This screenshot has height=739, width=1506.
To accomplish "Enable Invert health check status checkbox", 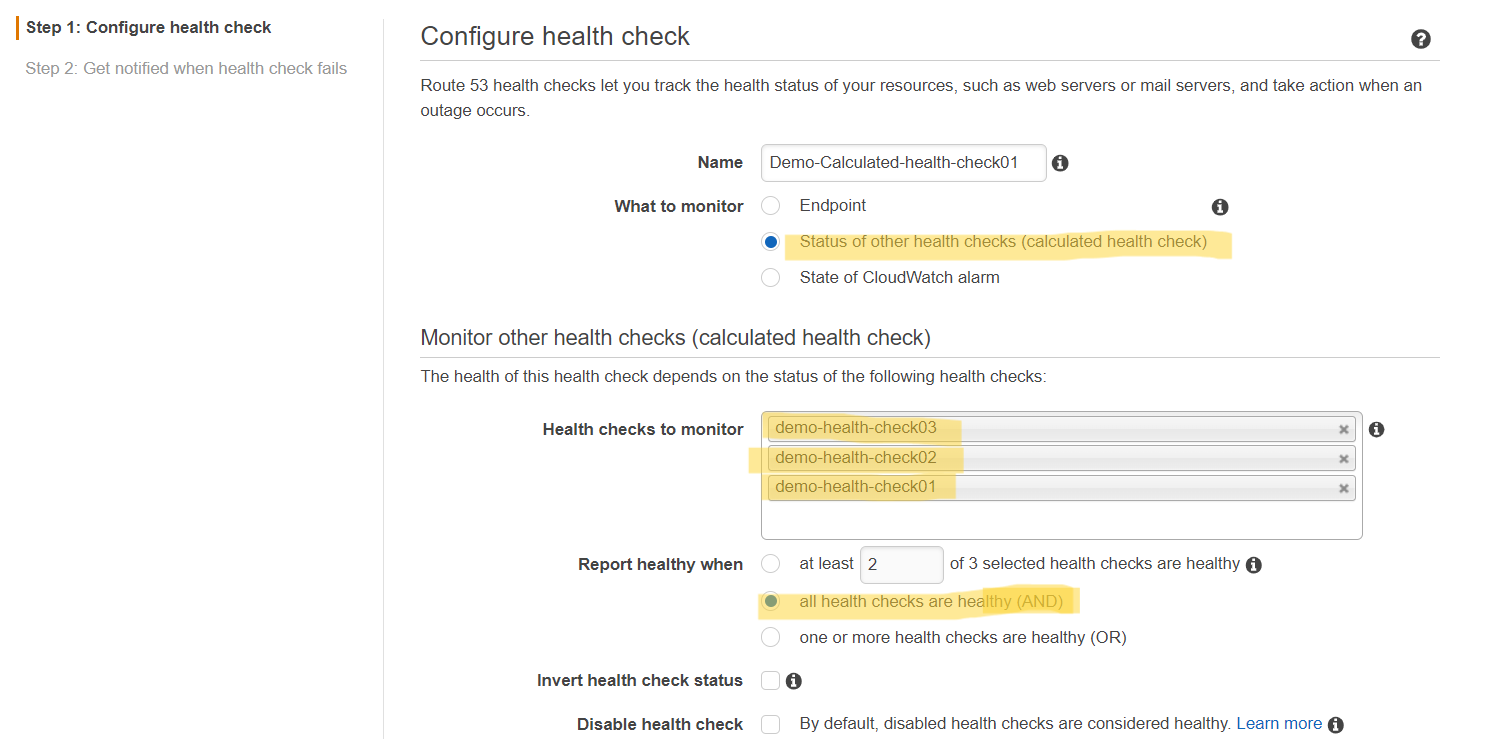I will click(770, 681).
